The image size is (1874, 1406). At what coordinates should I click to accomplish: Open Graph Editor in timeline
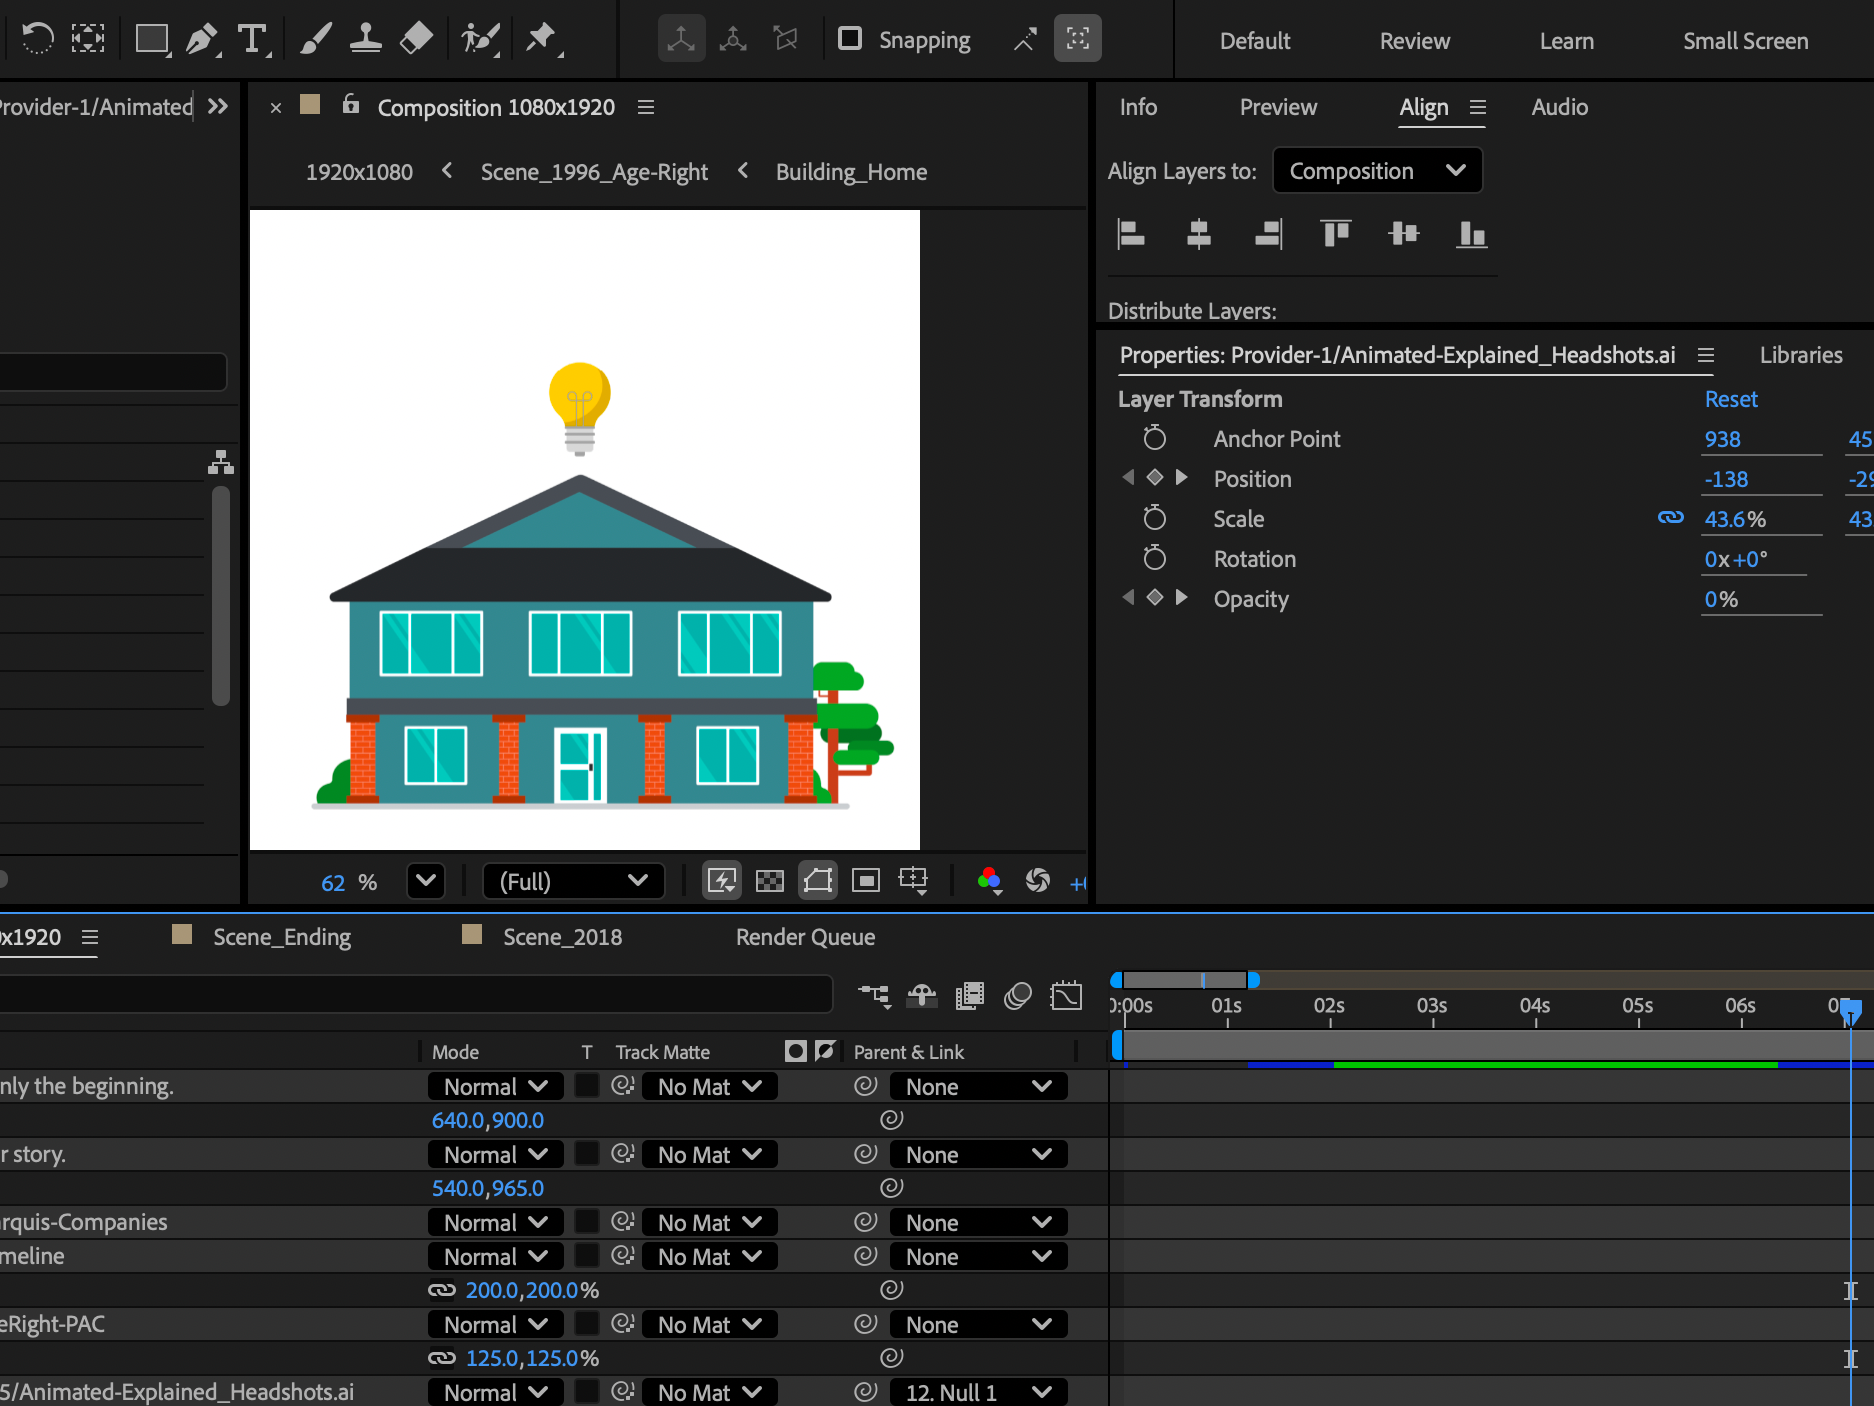(x=1066, y=995)
